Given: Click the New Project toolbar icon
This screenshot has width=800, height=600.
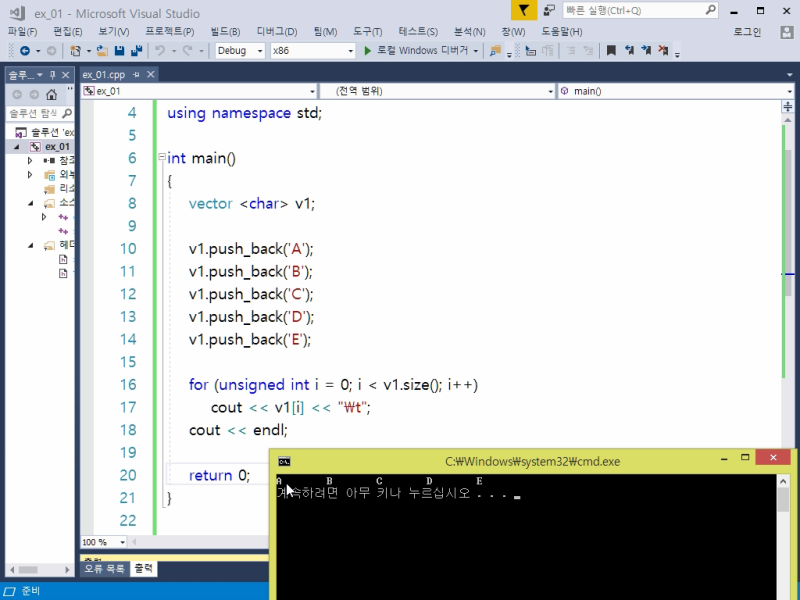Looking at the screenshot, I should point(76,51).
